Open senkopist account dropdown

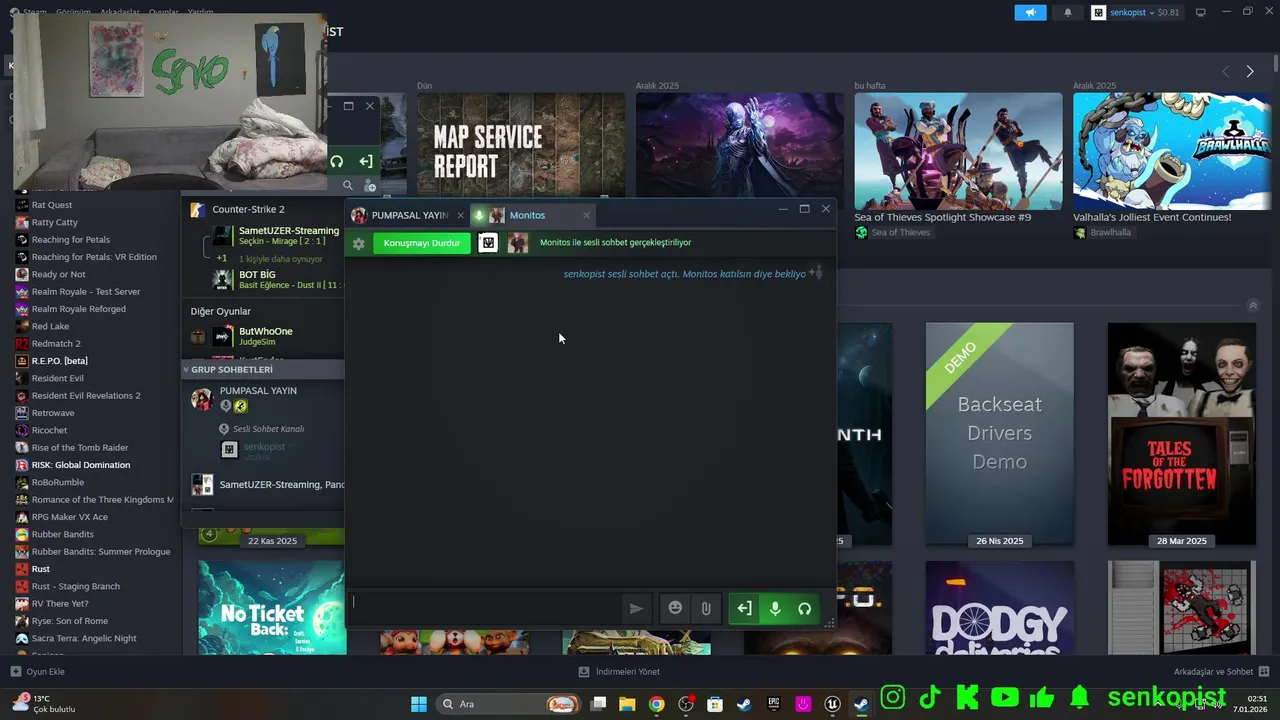[x=1136, y=12]
